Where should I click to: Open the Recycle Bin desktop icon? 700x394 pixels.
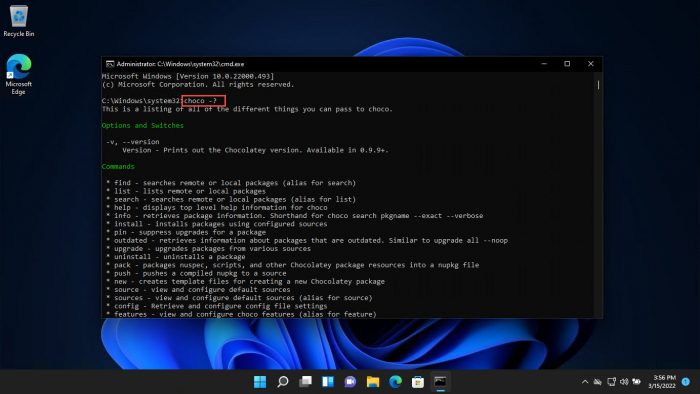18,21
